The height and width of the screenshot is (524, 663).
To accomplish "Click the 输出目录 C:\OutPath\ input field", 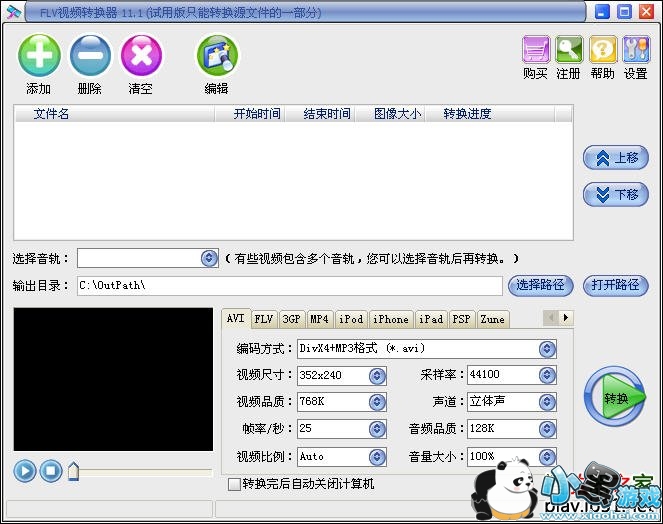I will (x=290, y=286).
